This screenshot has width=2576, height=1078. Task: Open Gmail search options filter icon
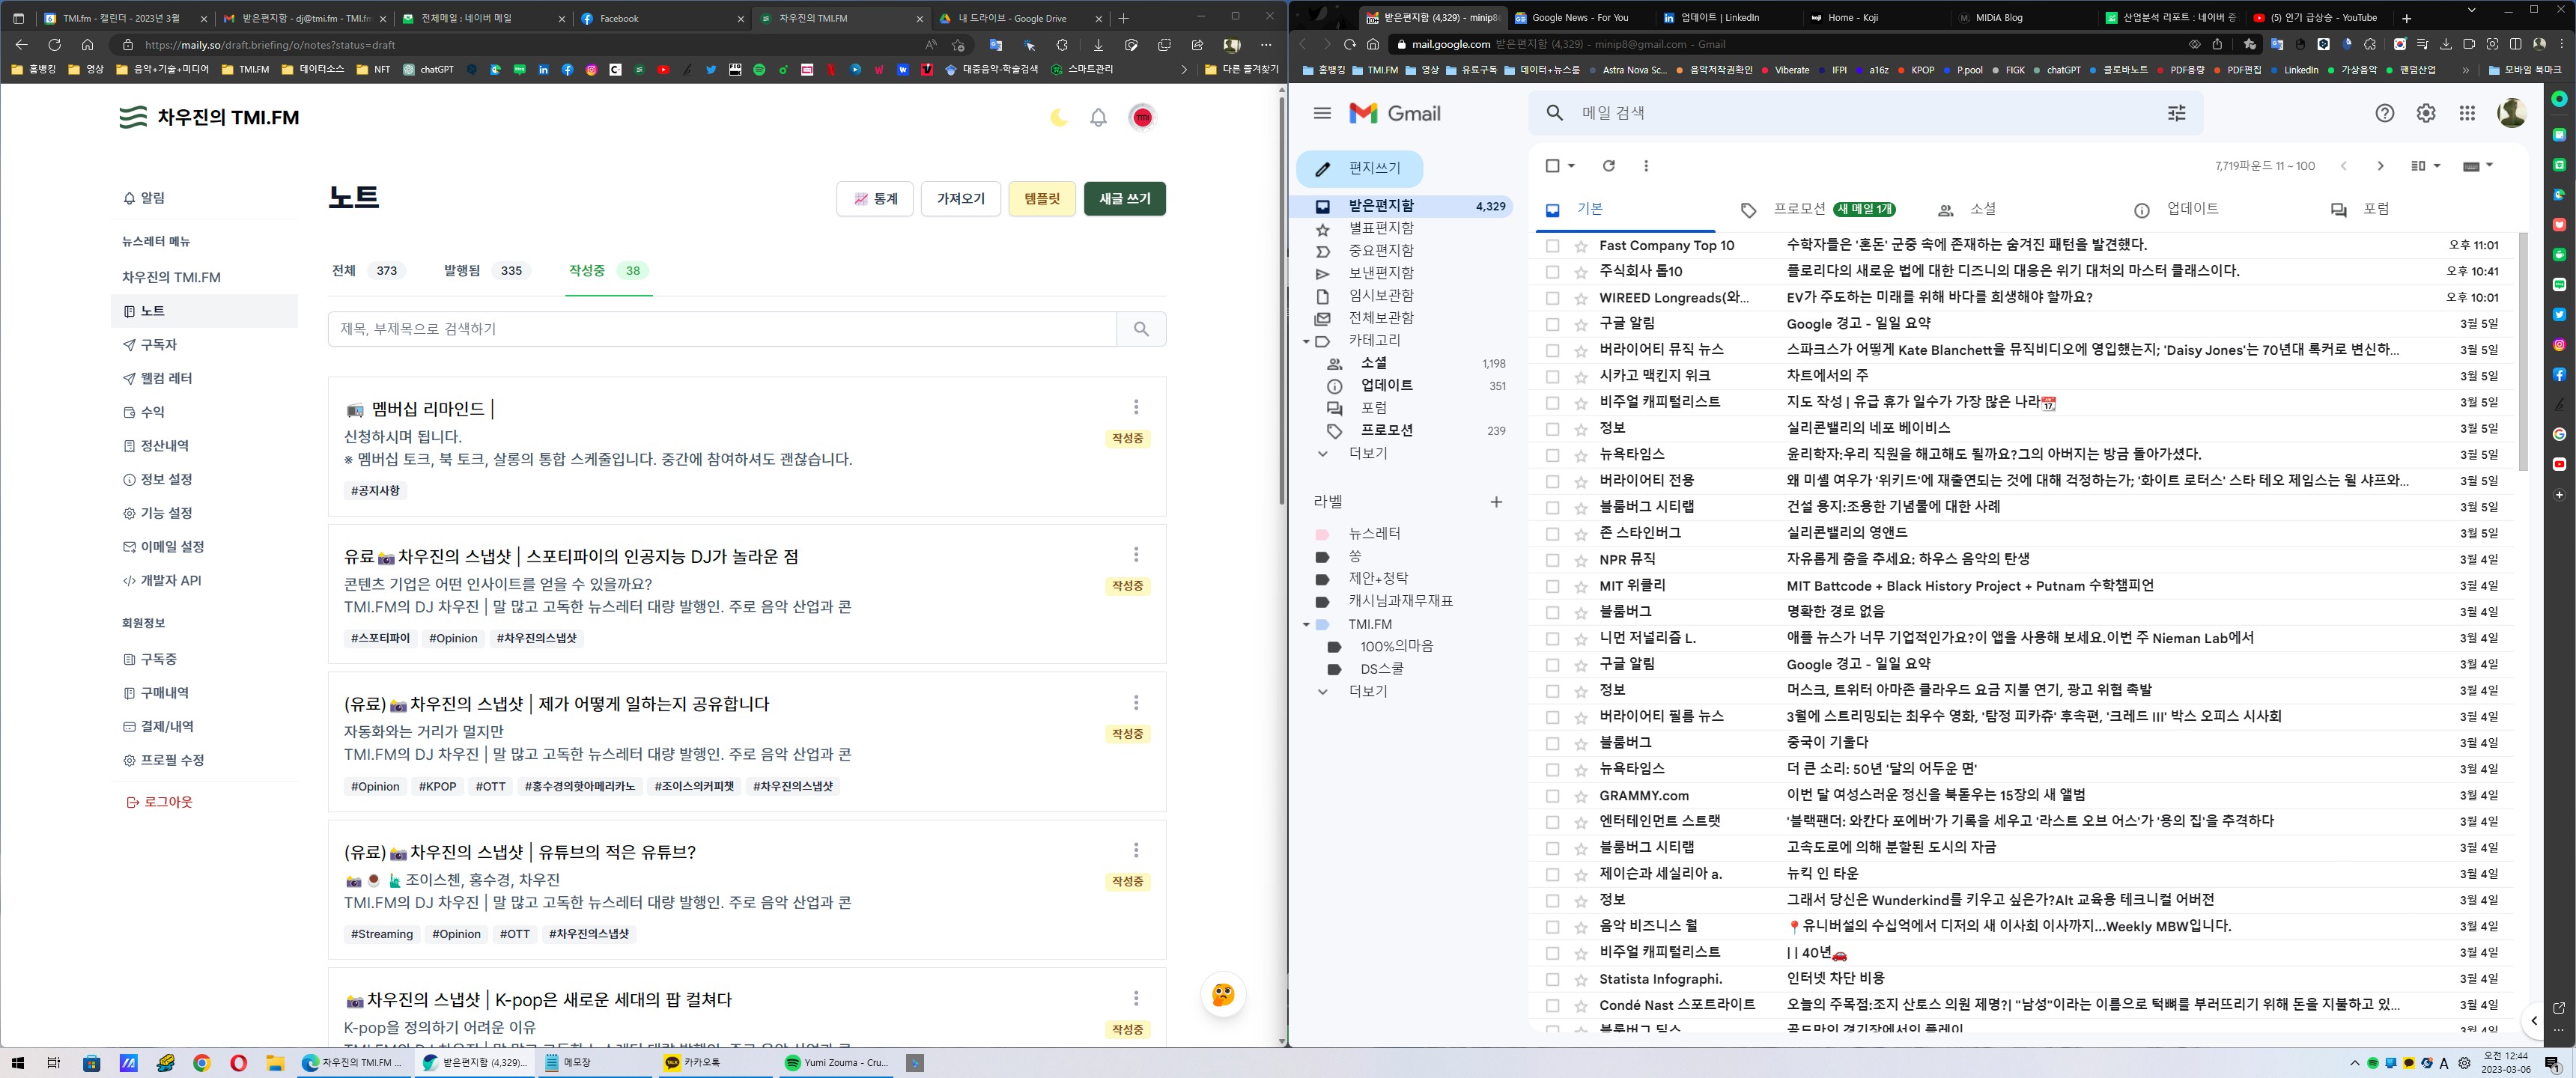(2176, 113)
